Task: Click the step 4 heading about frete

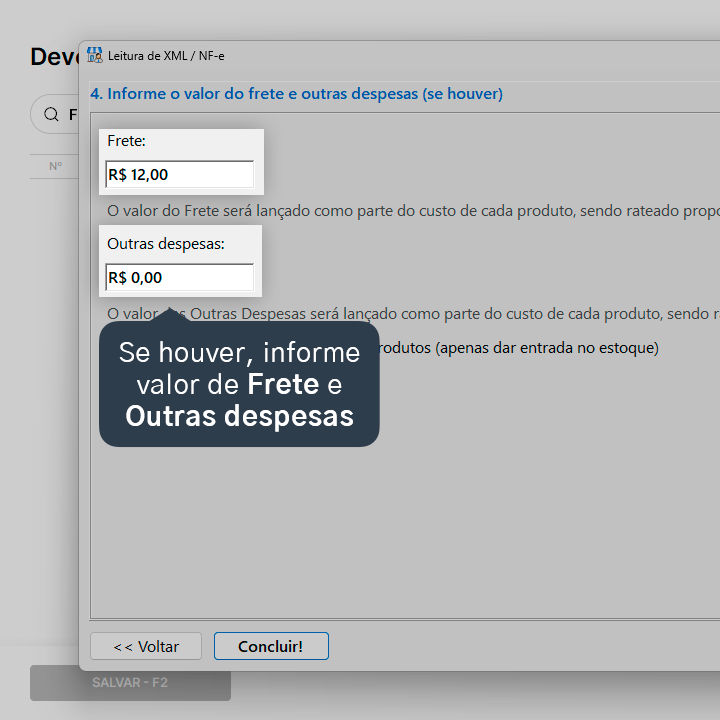Action: 297,94
